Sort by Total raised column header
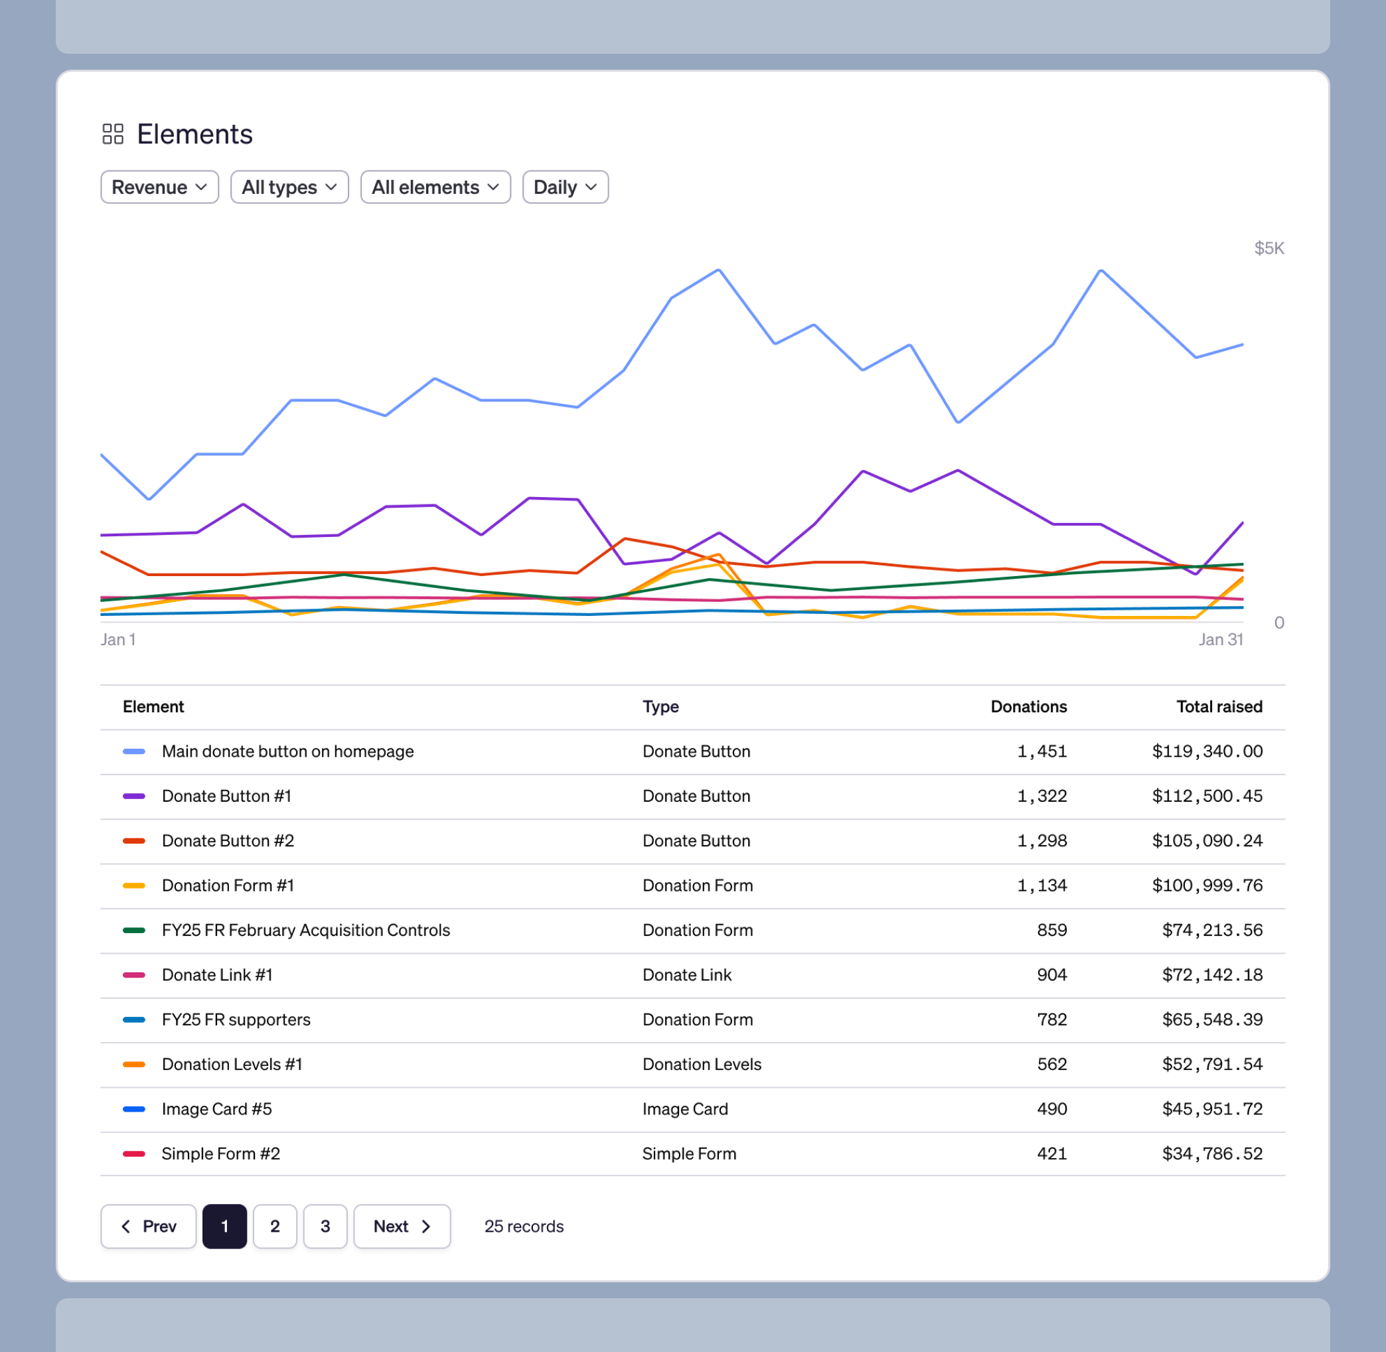This screenshot has height=1352, width=1386. (x=1219, y=707)
